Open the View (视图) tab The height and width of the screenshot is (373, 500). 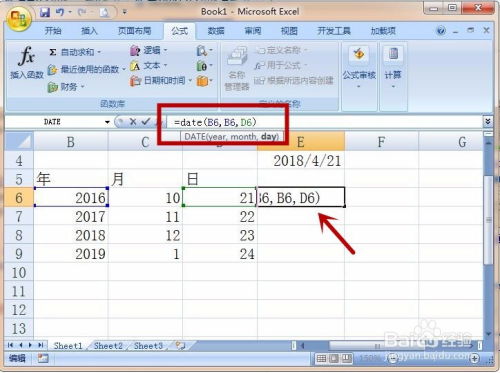pos(289,31)
